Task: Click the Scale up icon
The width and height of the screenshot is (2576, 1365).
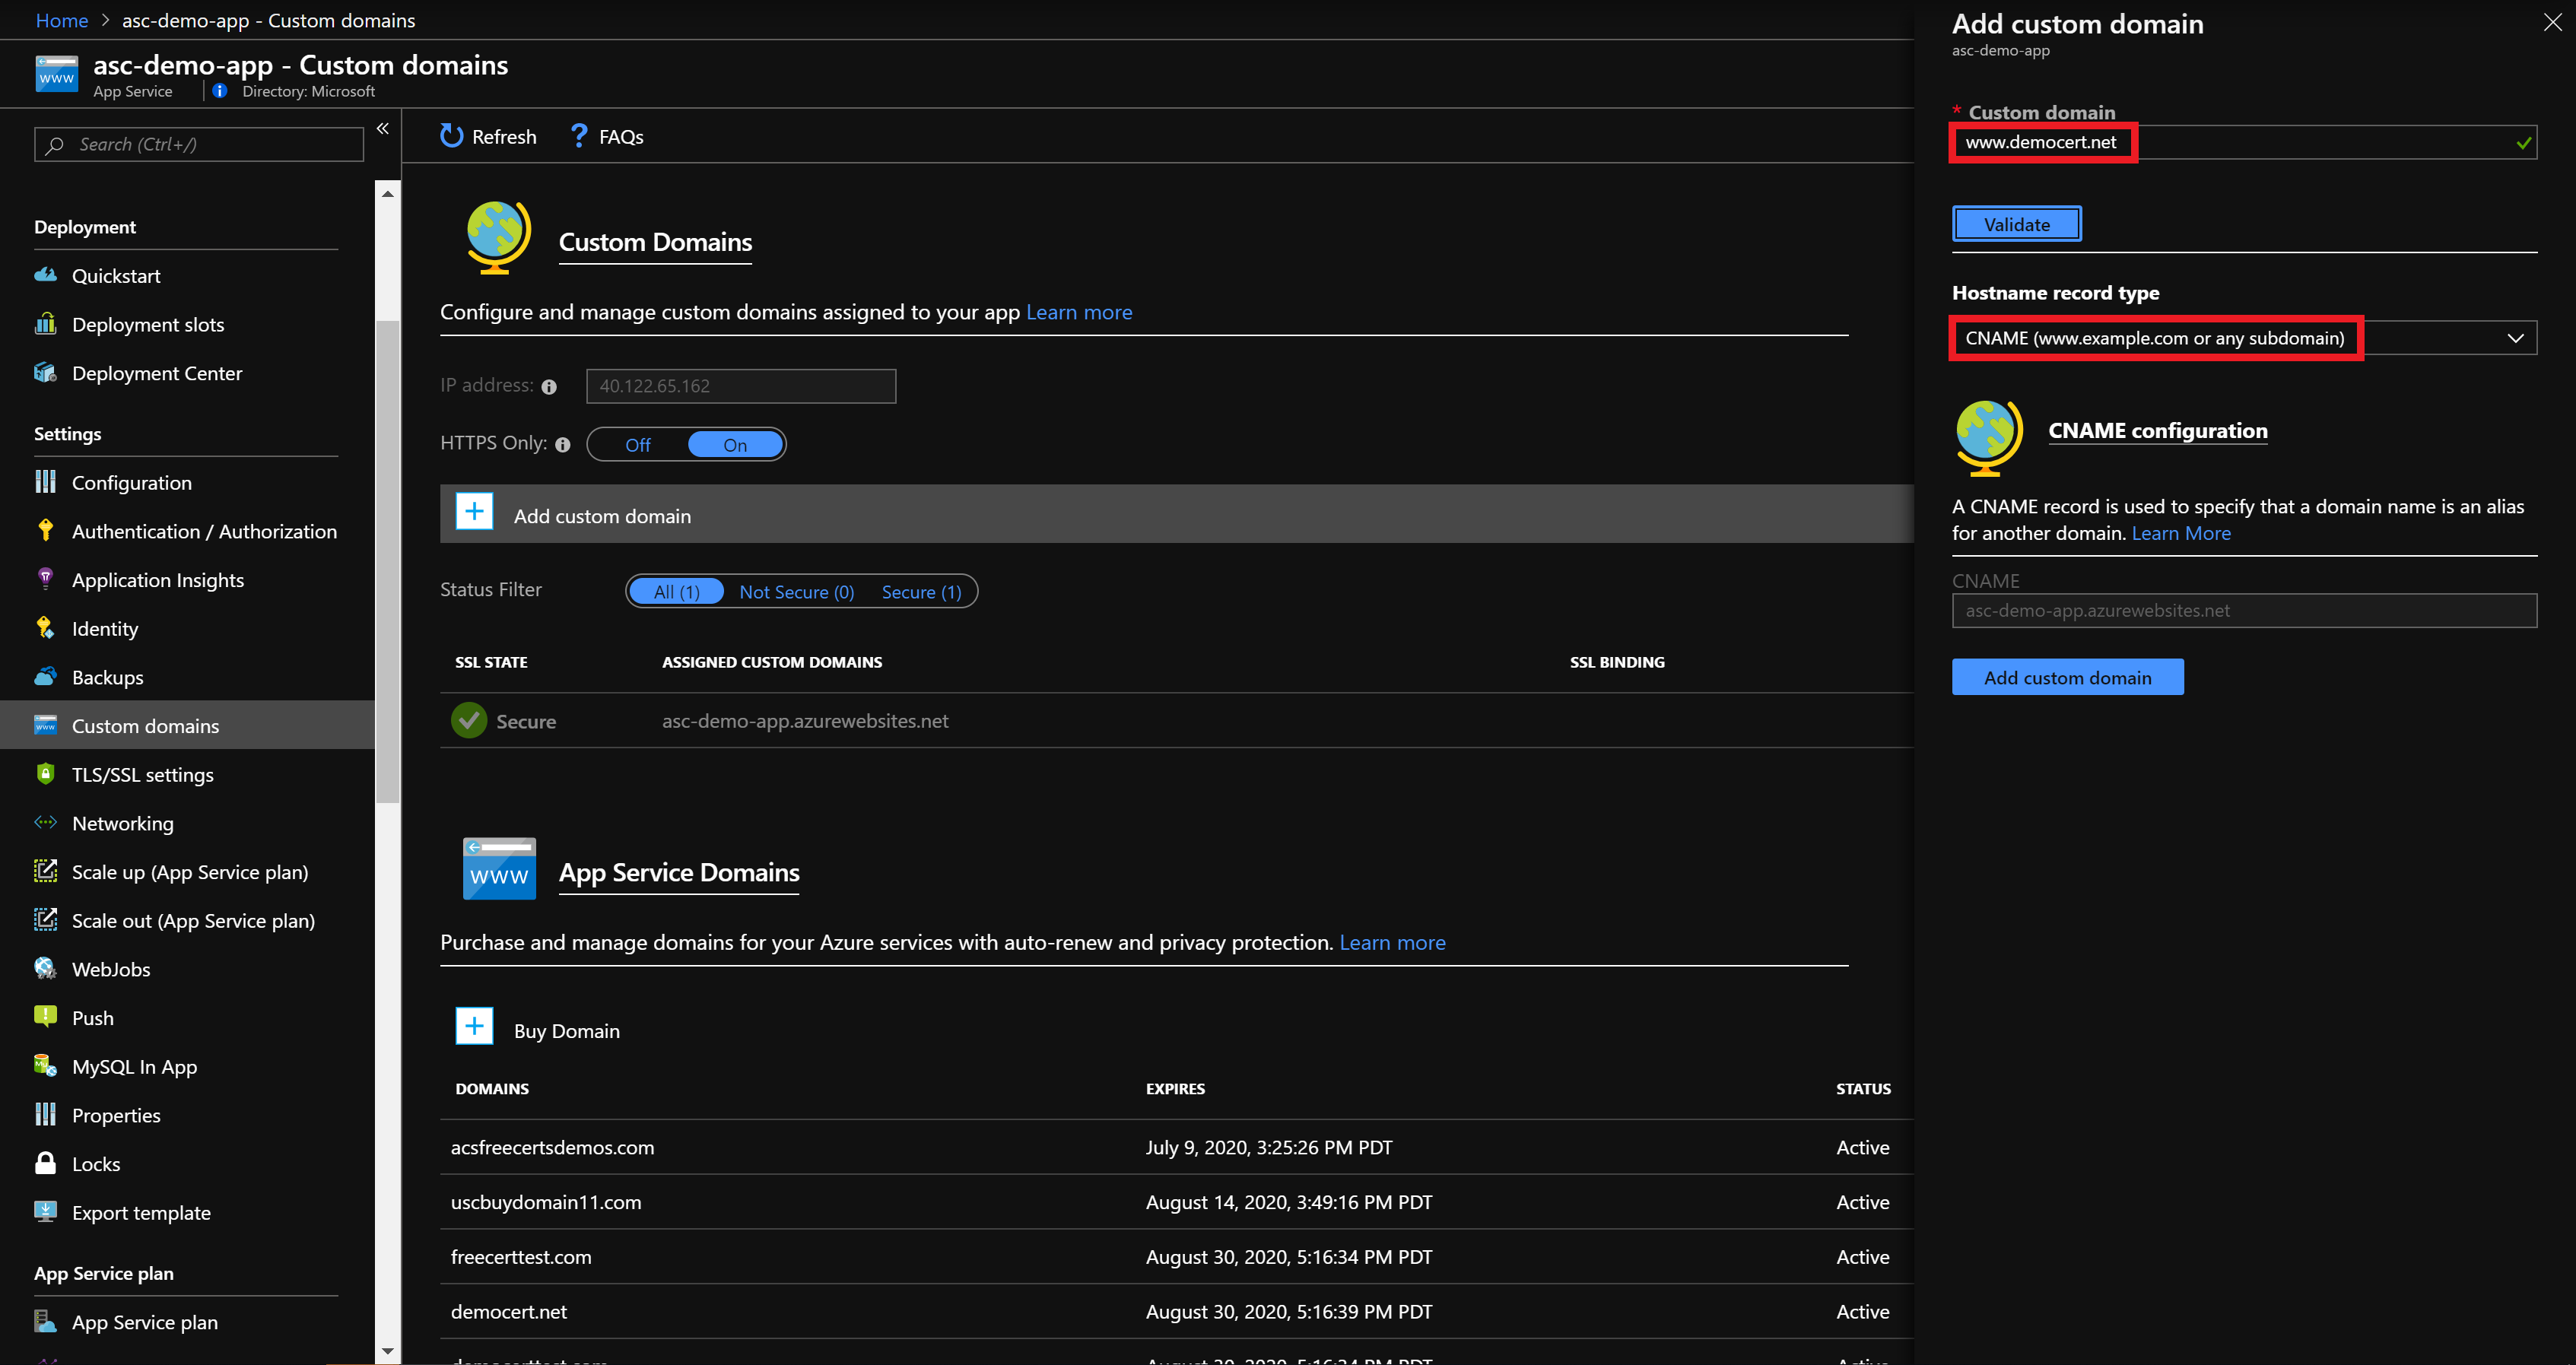Action: pyautogui.click(x=45, y=871)
